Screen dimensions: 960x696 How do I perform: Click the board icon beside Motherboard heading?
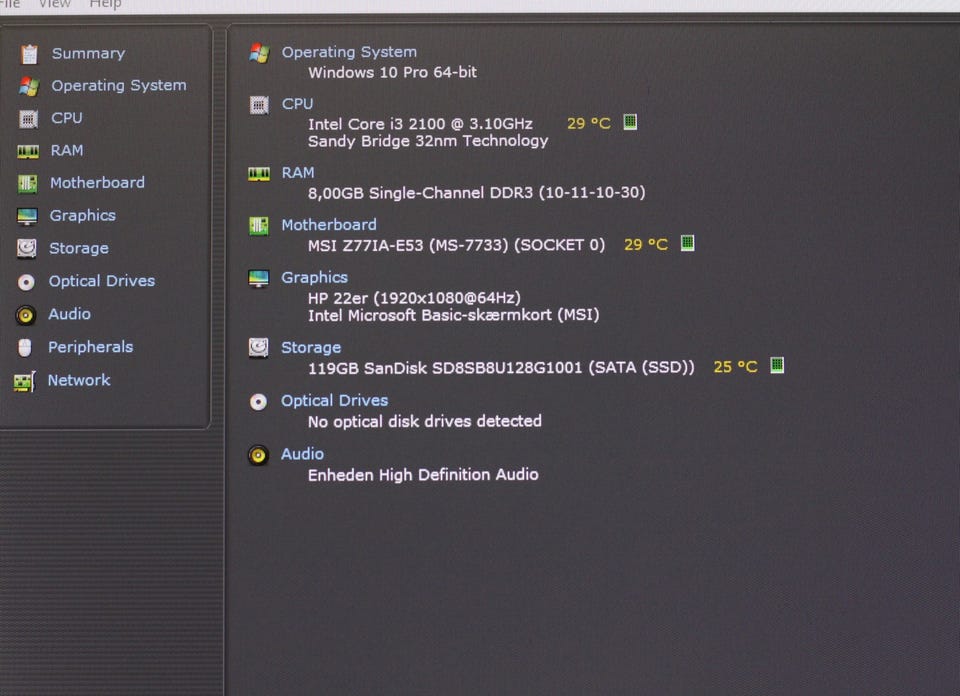(258, 226)
